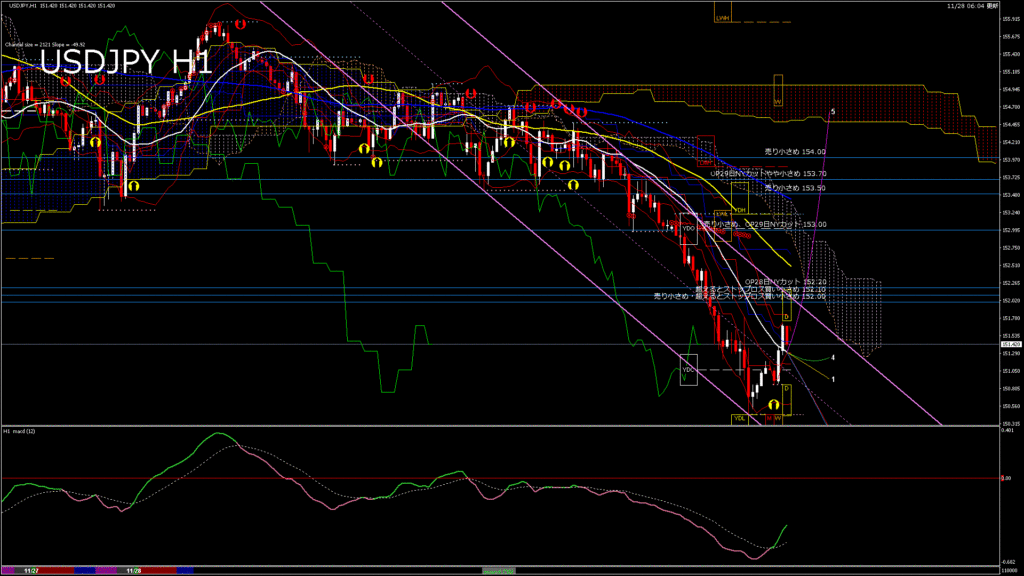Click the yellow up-arrow signal near YDL

click(x=774, y=405)
